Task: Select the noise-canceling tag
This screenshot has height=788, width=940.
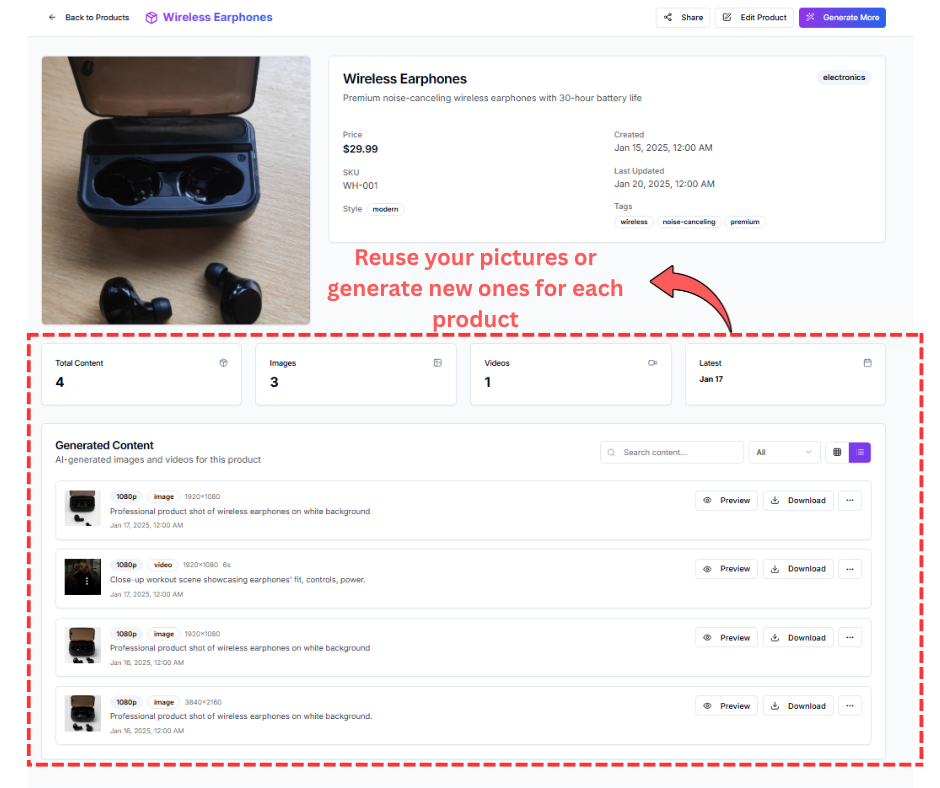Action: pos(689,222)
